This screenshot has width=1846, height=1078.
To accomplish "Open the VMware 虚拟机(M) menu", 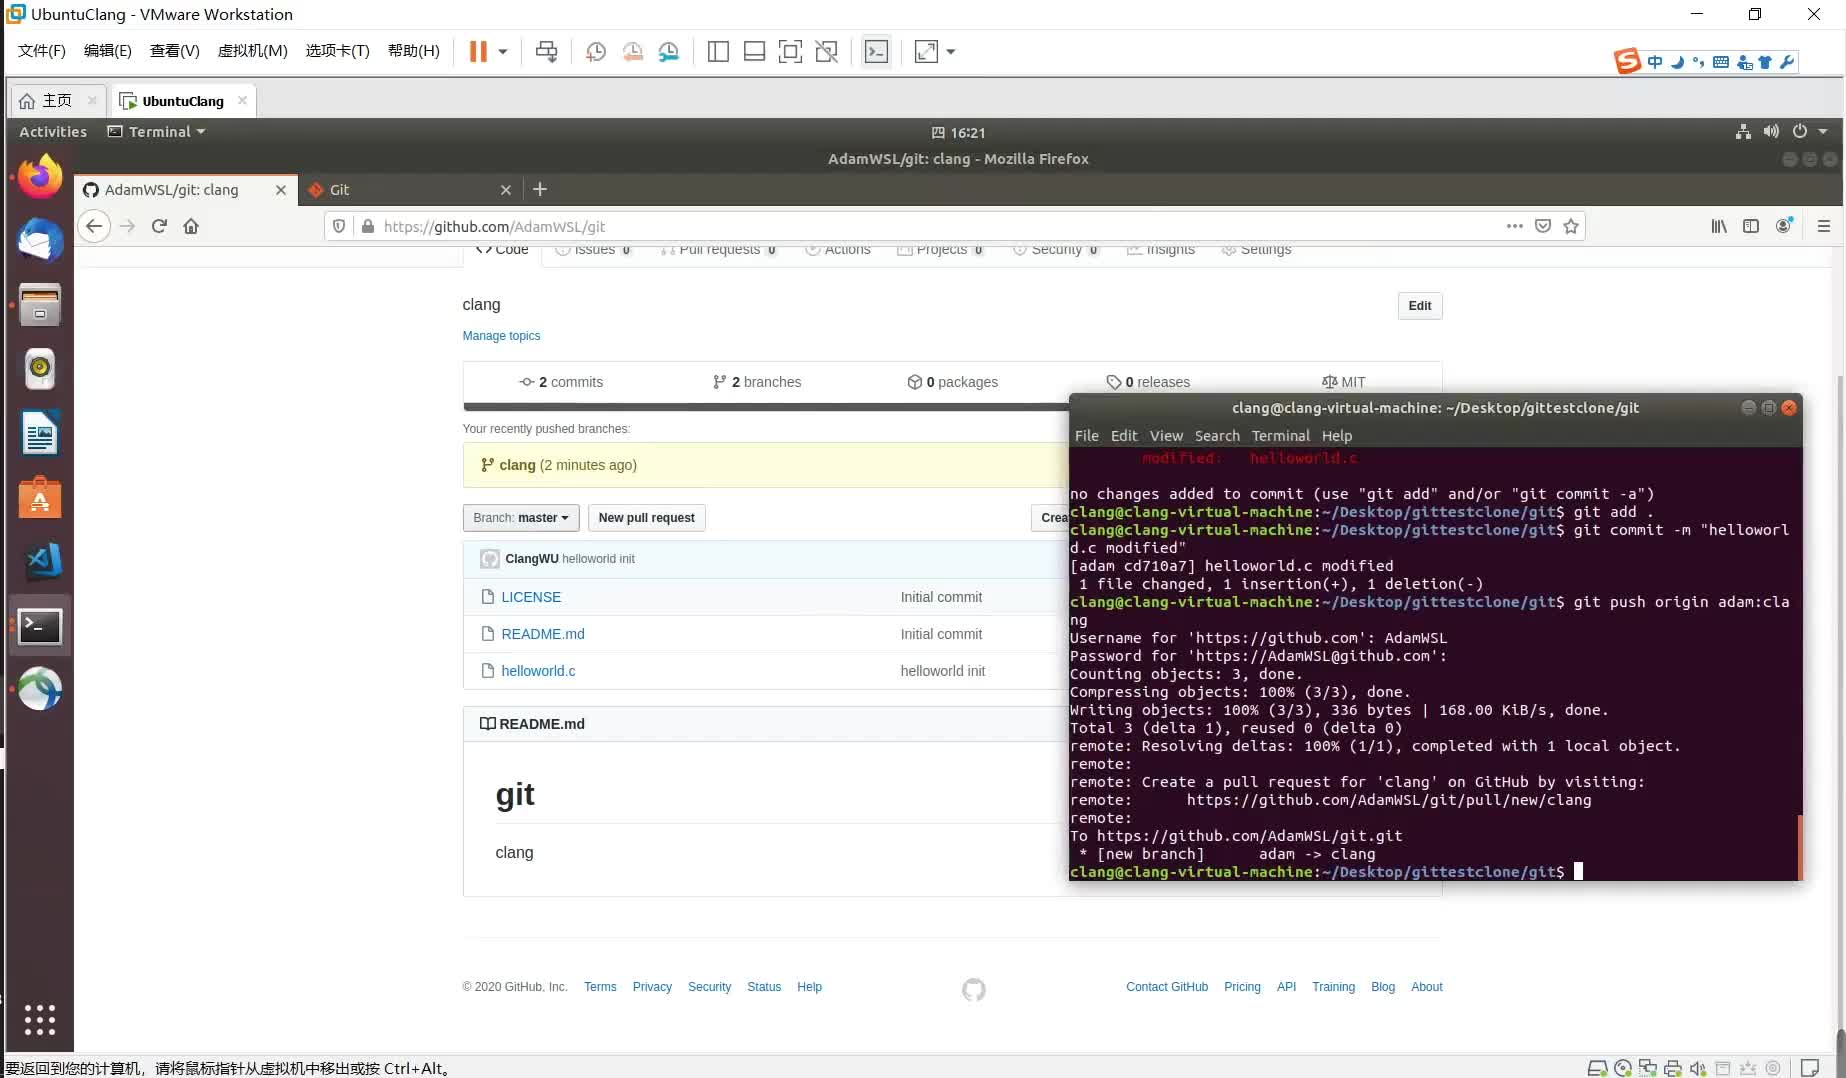I will (253, 51).
